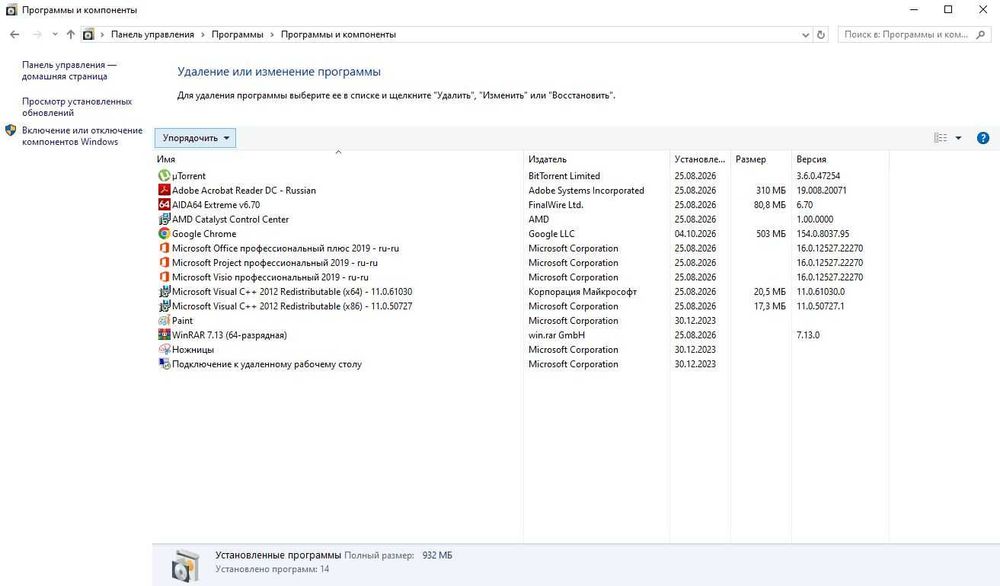Click Chrome install date 04.10.2026
Image resolution: width=1000 pixels, height=586 pixels.
(695, 234)
